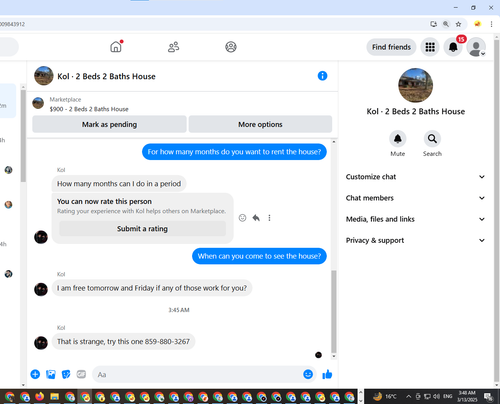Screen dimensions: 500x404
Task: Open the Facebook Home icon
Action: click(x=116, y=47)
